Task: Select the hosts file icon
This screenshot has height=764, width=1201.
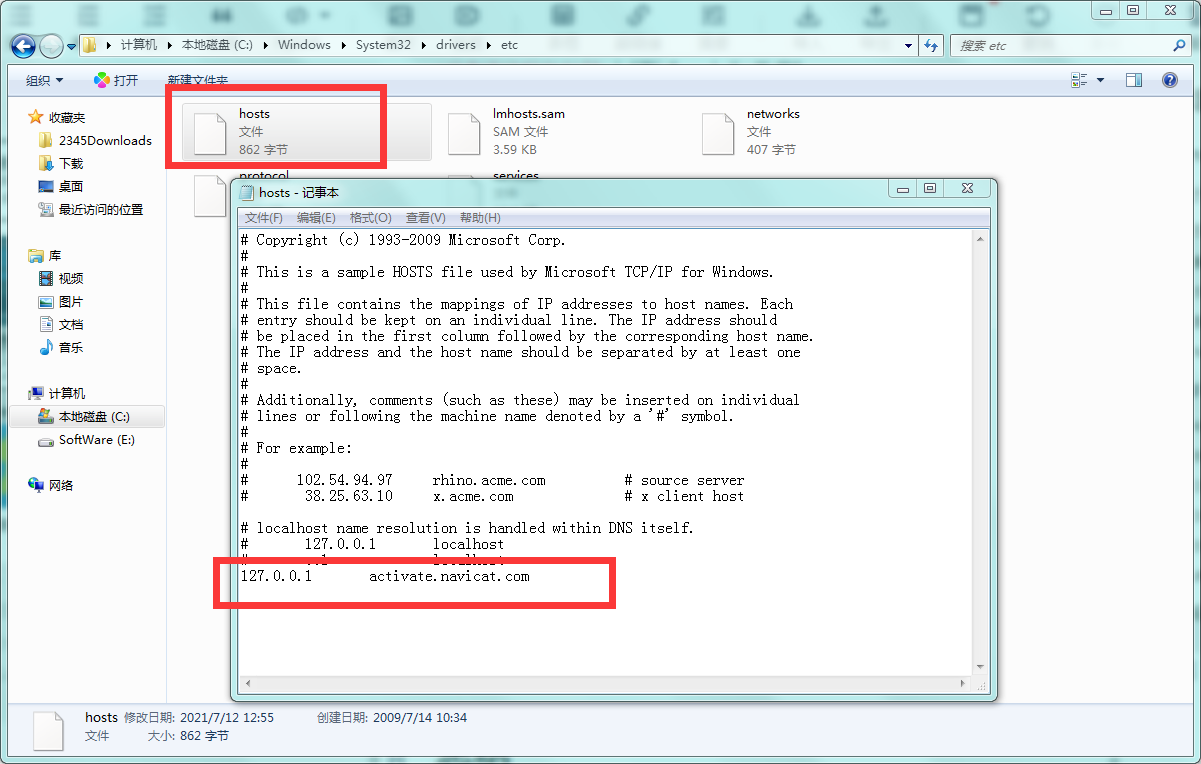Action: coord(210,133)
